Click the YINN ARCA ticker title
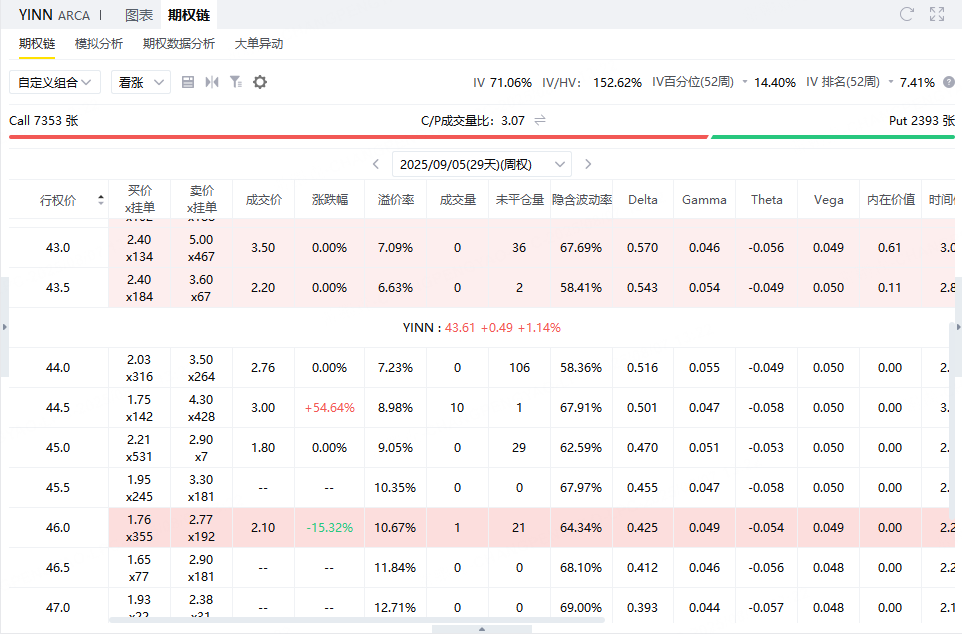The width and height of the screenshot is (962, 634). pyautogui.click(x=54, y=15)
